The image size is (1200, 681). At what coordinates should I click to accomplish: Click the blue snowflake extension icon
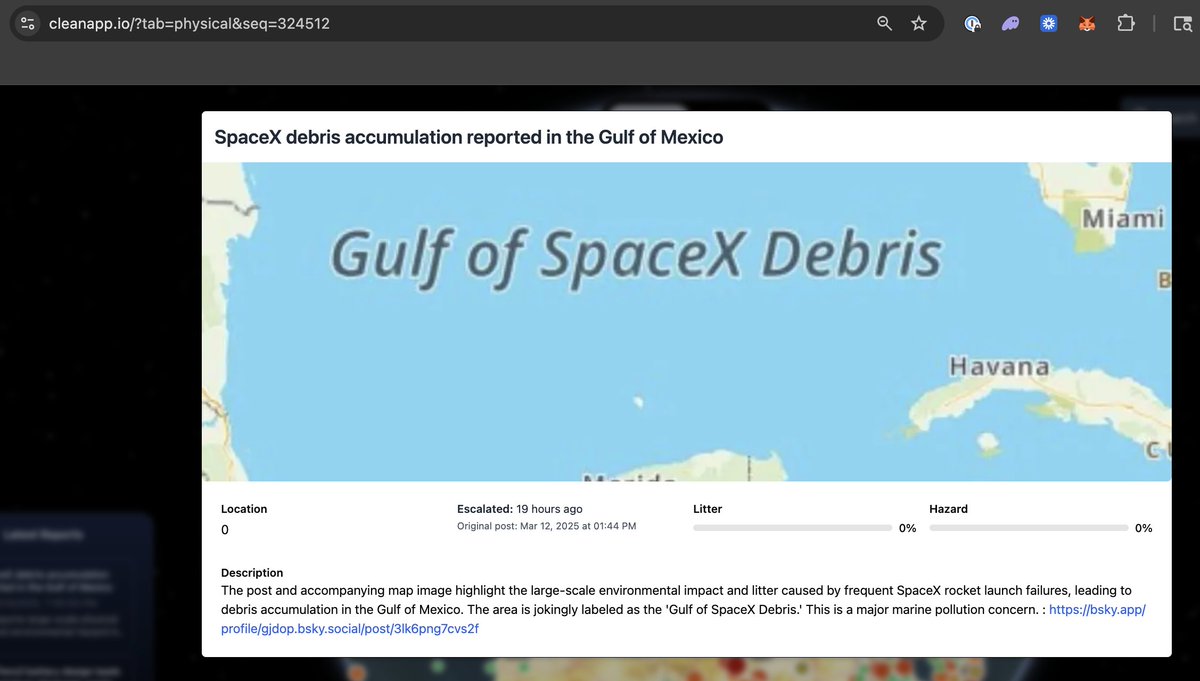click(1048, 23)
